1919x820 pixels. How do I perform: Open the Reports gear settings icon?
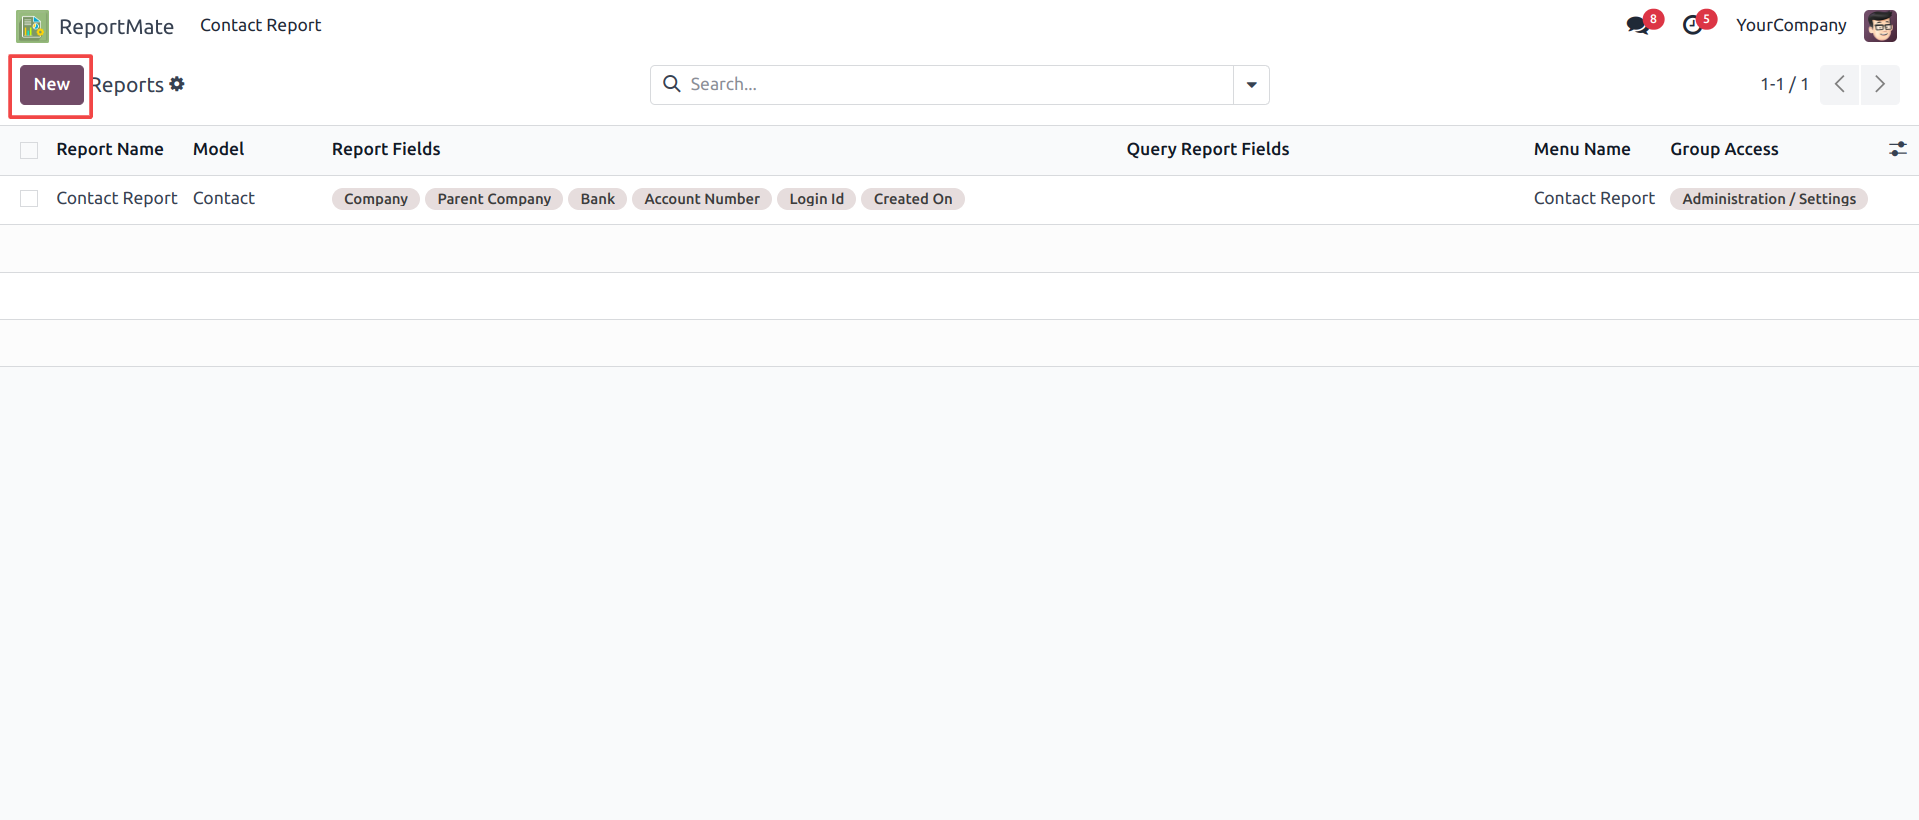(x=177, y=84)
